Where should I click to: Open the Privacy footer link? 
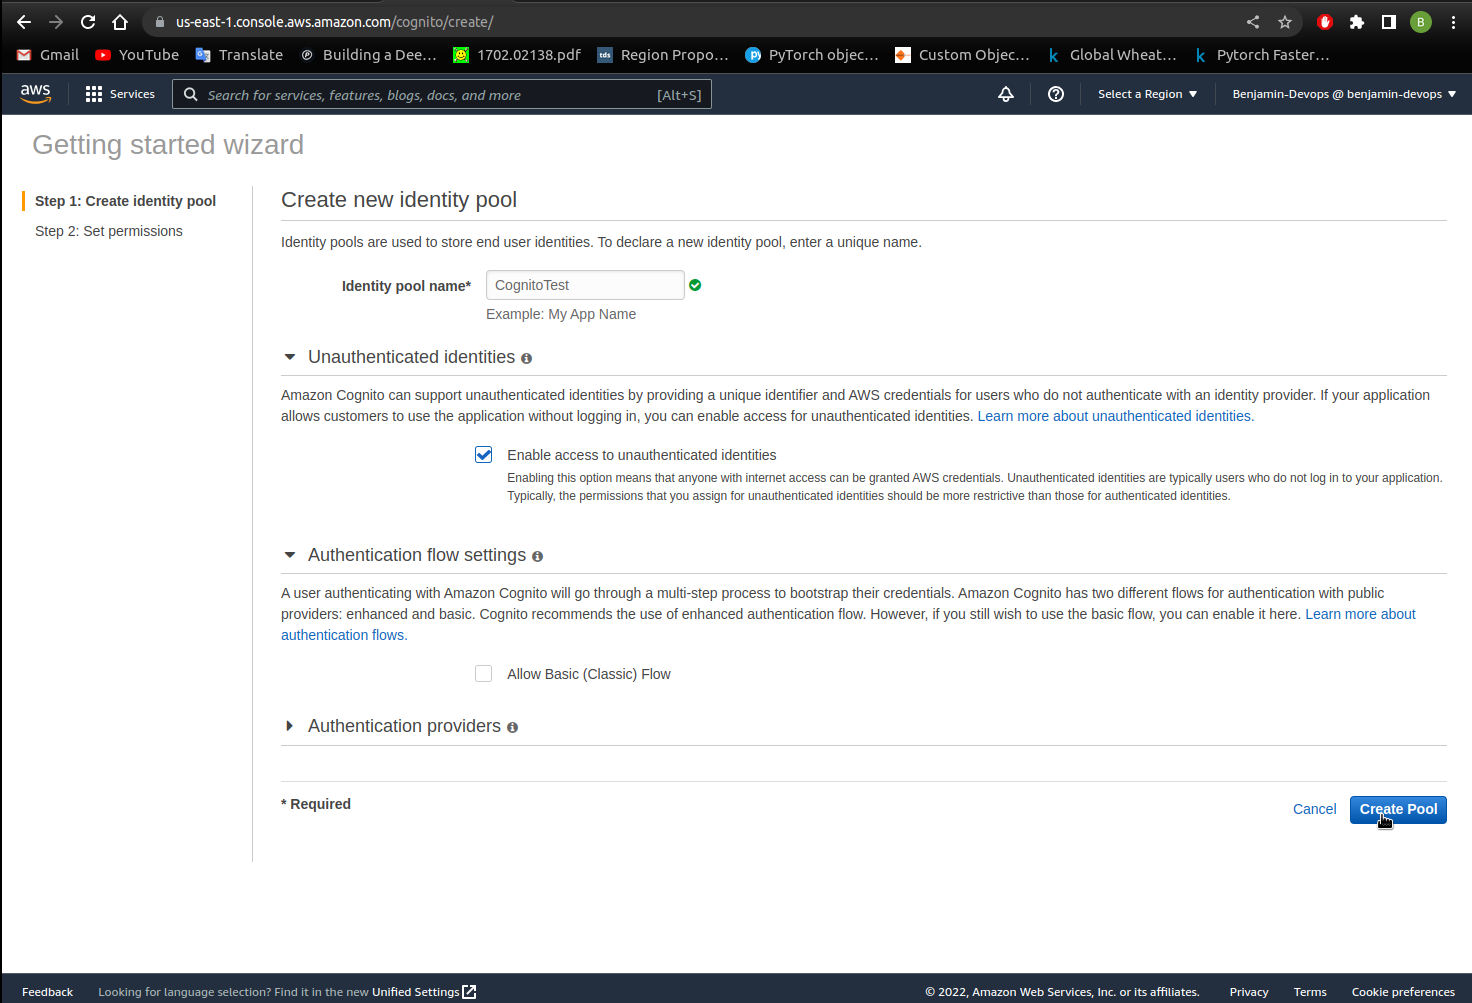(x=1249, y=992)
